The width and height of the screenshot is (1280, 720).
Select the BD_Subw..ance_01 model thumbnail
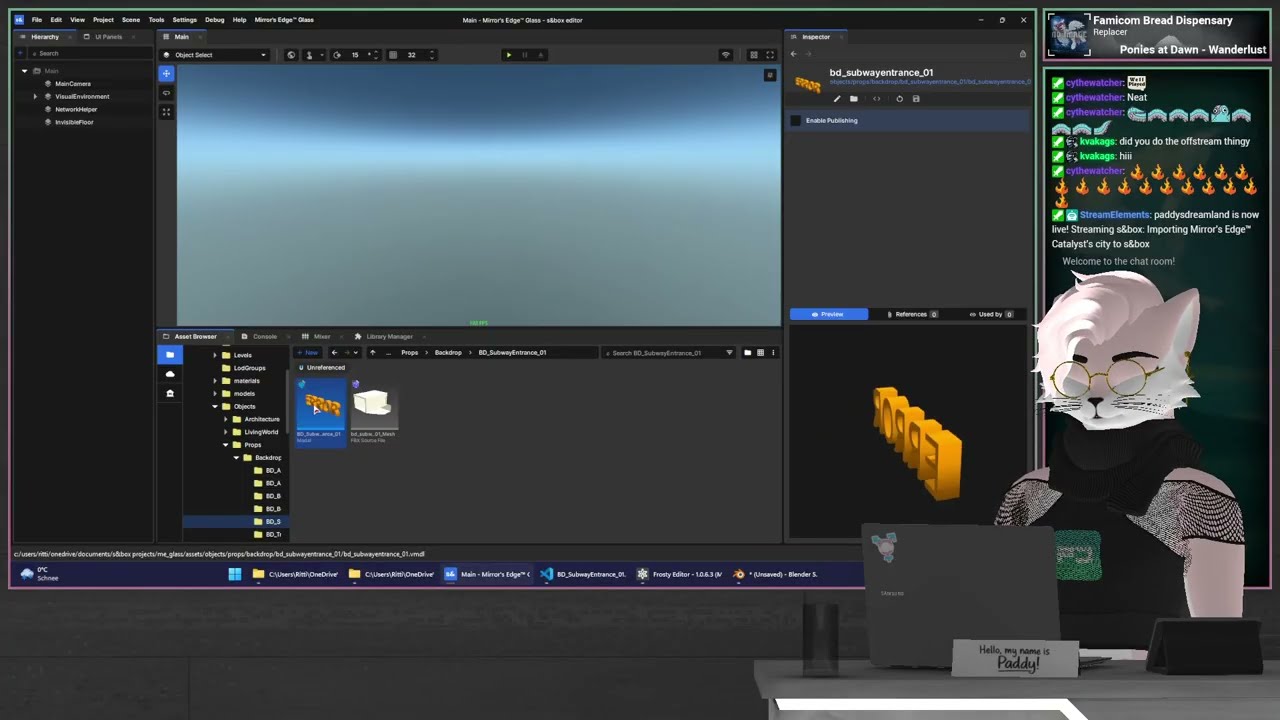tap(320, 411)
